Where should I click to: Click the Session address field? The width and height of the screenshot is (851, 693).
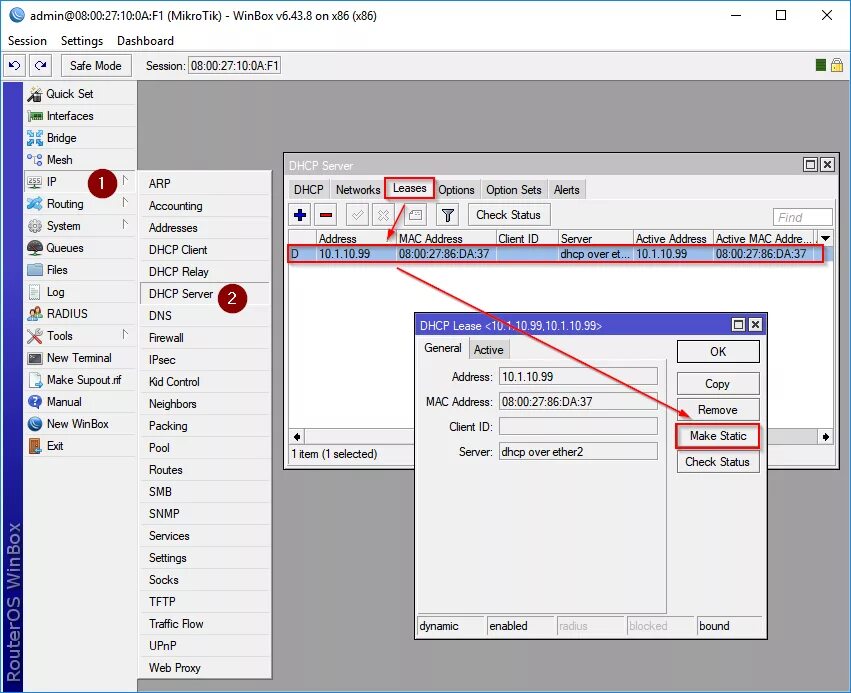(234, 66)
